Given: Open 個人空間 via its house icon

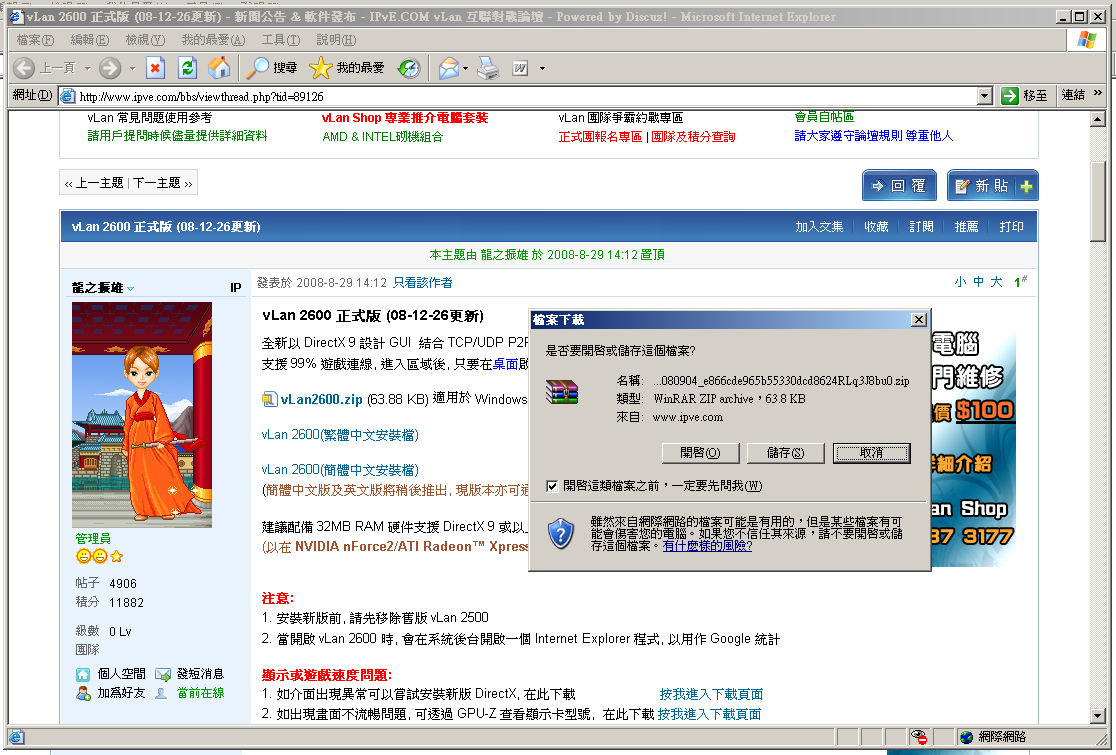Looking at the screenshot, I should [83, 675].
